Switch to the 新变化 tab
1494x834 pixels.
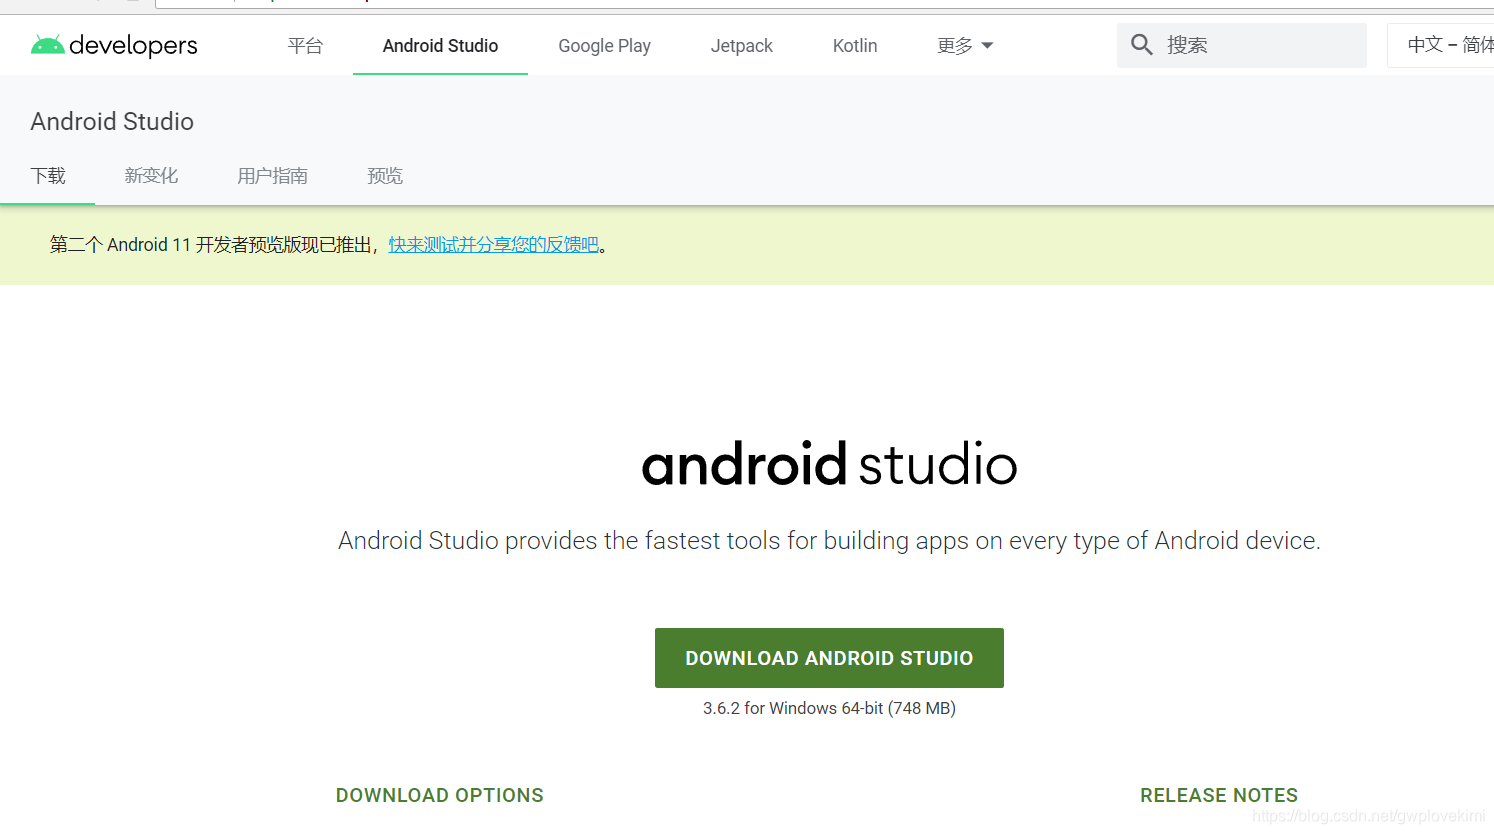(151, 176)
